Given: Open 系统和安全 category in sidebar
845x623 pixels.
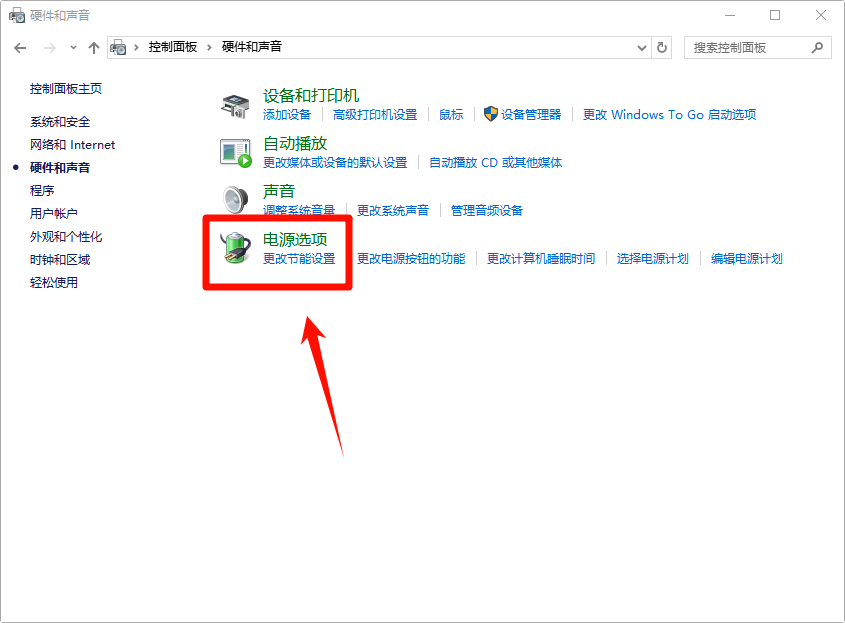Looking at the screenshot, I should tap(60, 122).
